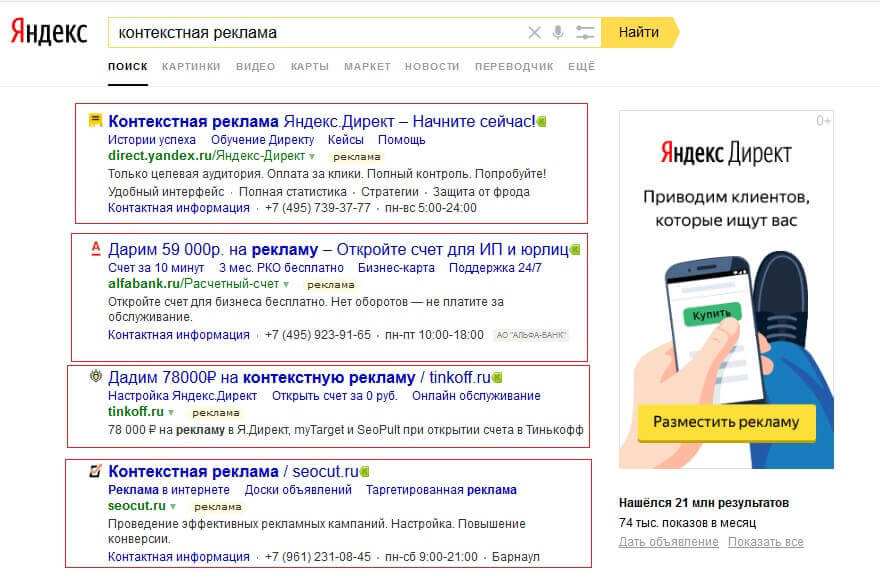Open advanced search settings via sliders icon
This screenshot has height=584, width=880.
(x=585, y=32)
